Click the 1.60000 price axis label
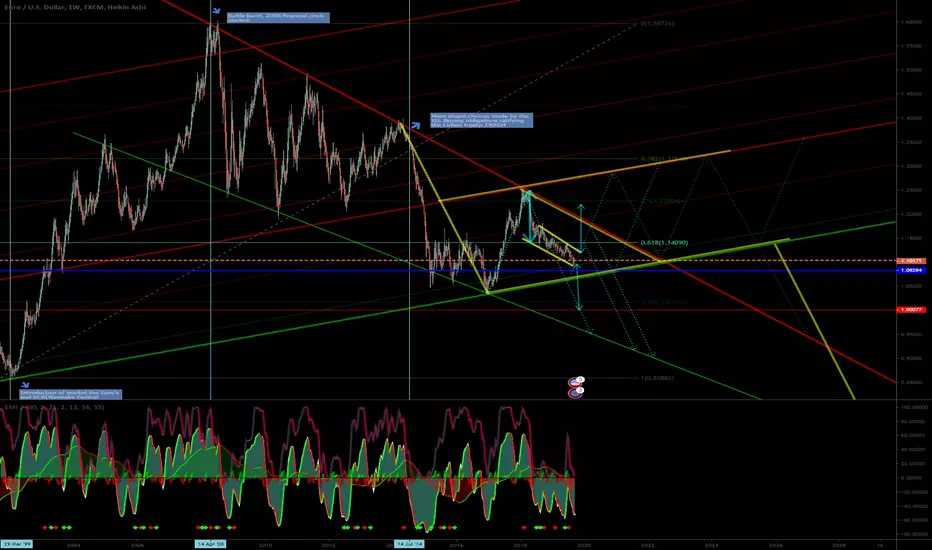 click(911, 22)
